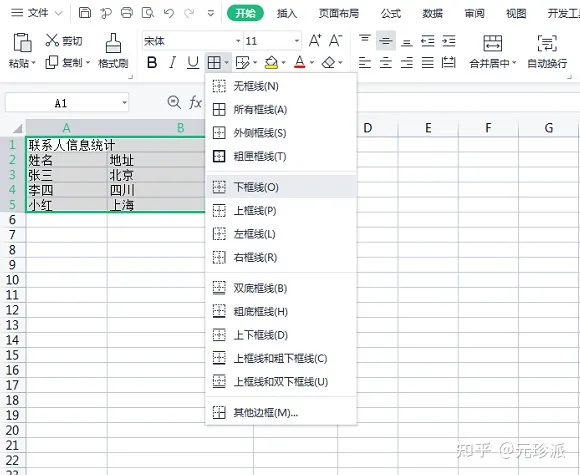Toggle Underline formatting
580x475 pixels.
(x=193, y=63)
